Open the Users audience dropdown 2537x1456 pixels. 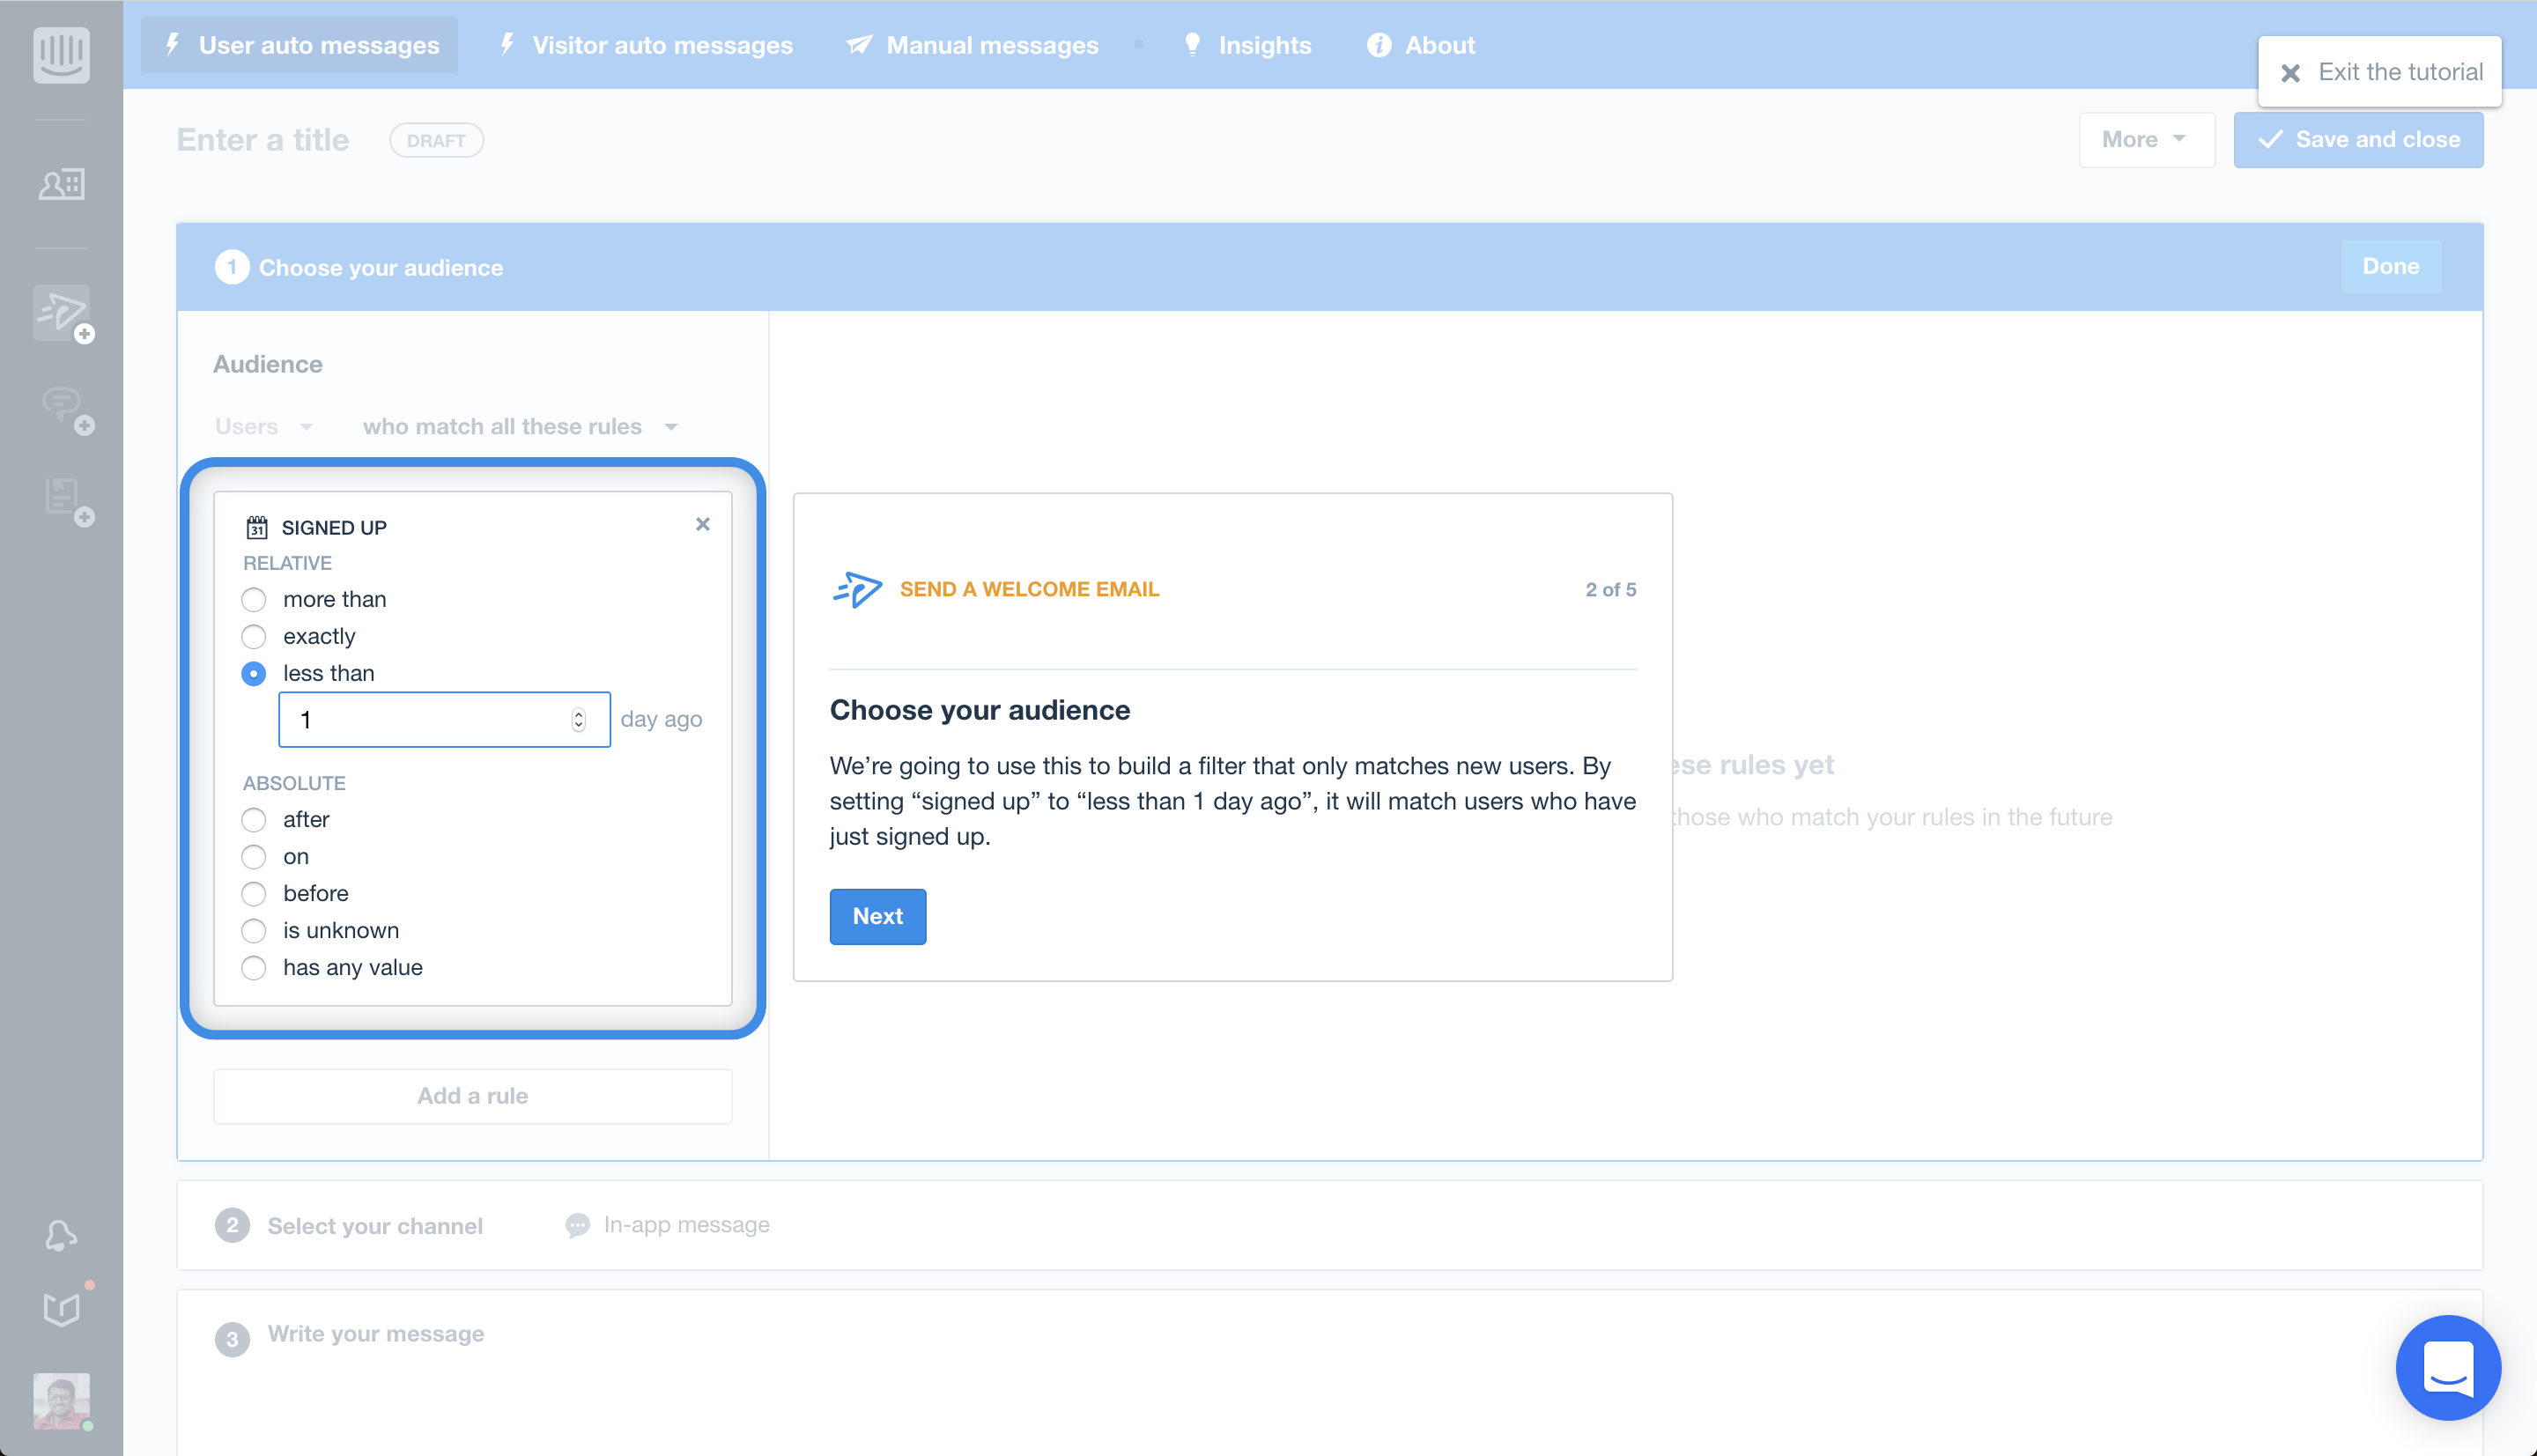(x=264, y=426)
